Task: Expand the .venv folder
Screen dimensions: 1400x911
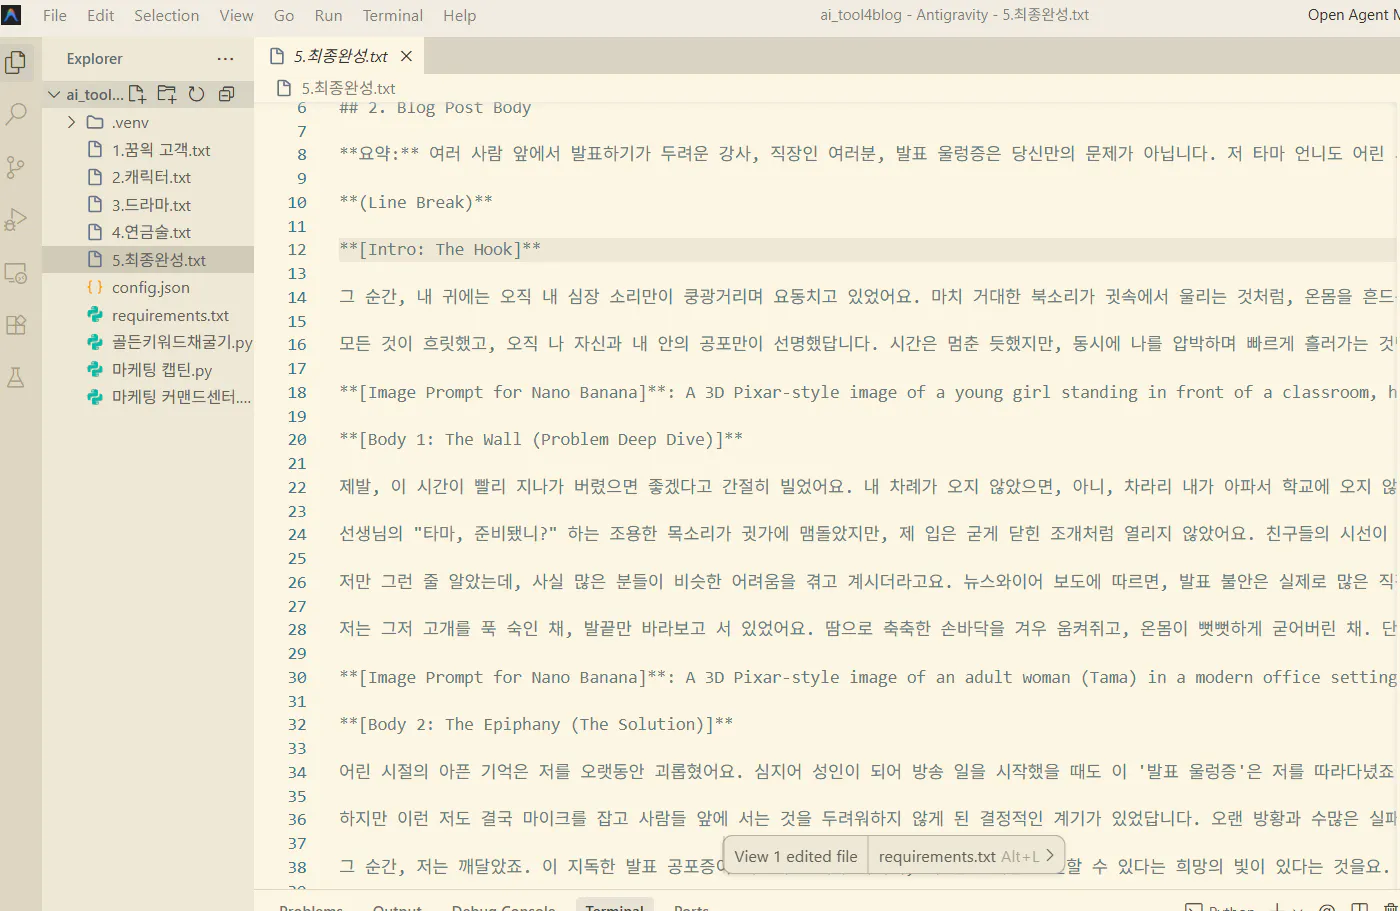Action: tap(70, 121)
